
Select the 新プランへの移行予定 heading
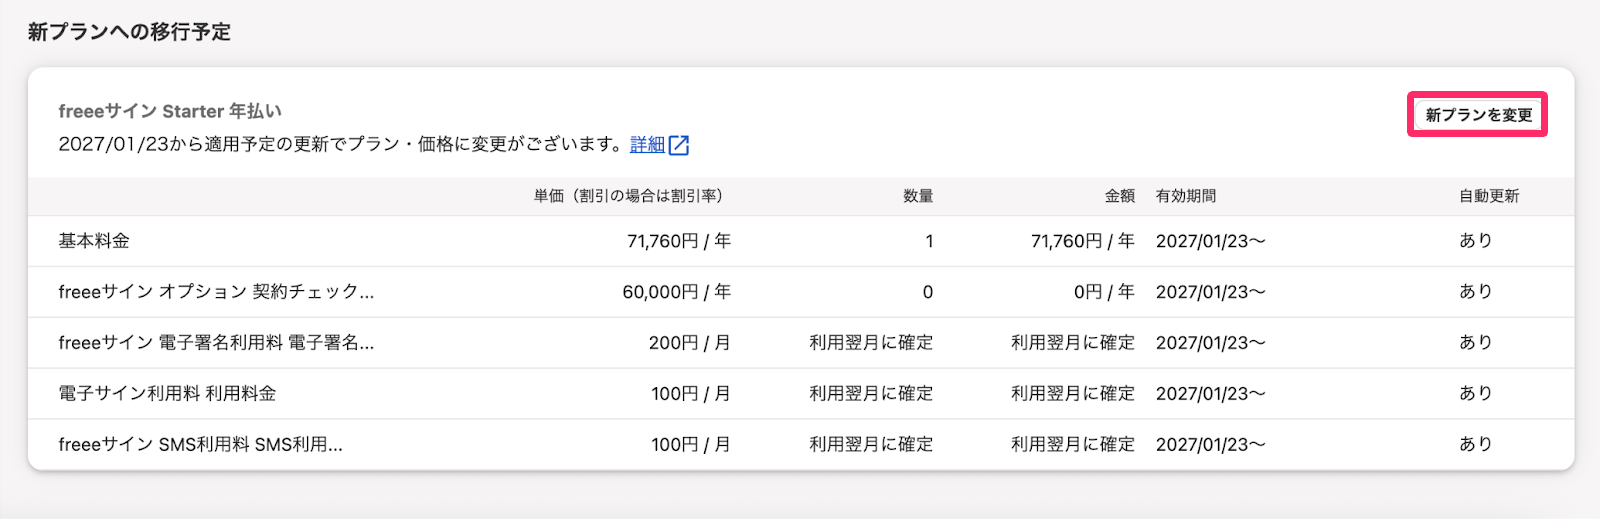click(x=129, y=32)
